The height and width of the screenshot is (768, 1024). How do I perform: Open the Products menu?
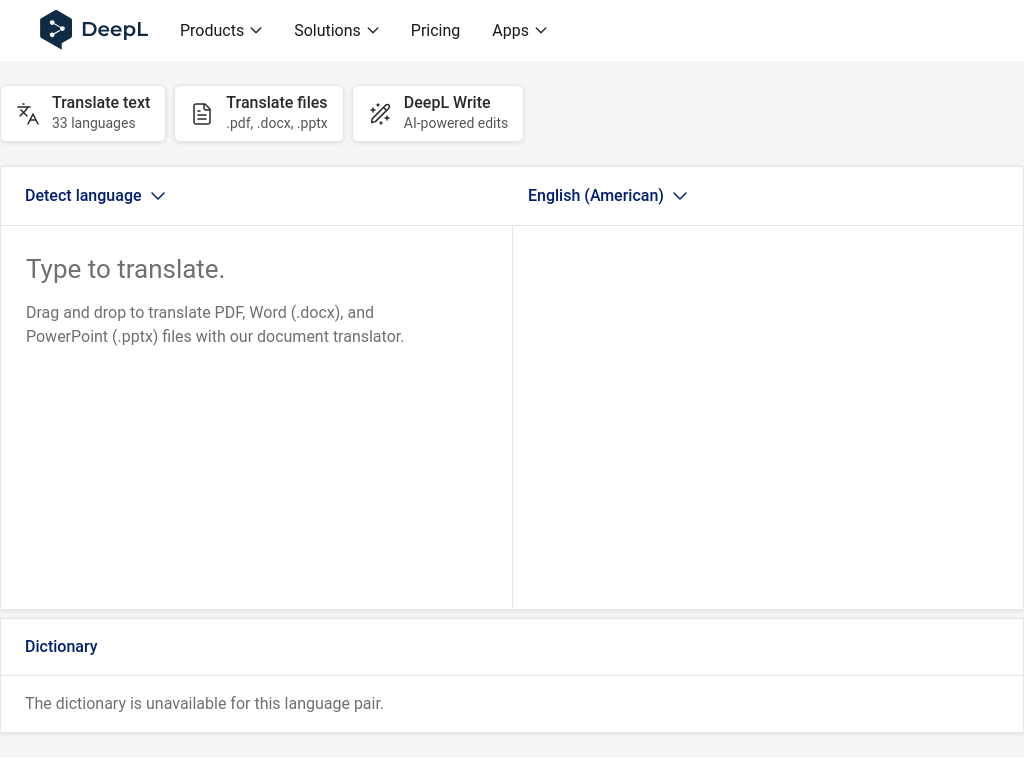(x=212, y=31)
